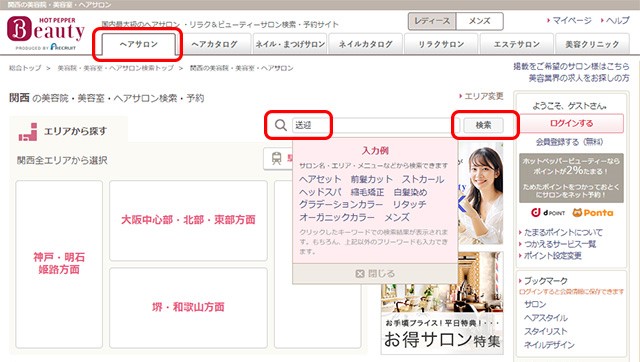
Task: Click the Hot Pepper Beauty logo
Action: tap(46, 33)
